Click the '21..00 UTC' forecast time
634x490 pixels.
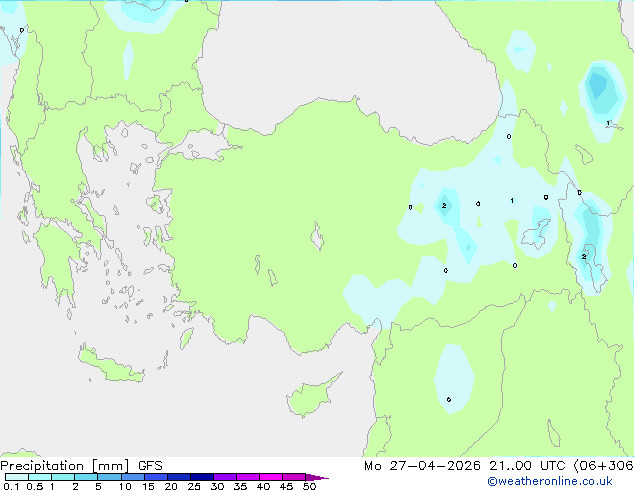527,466
